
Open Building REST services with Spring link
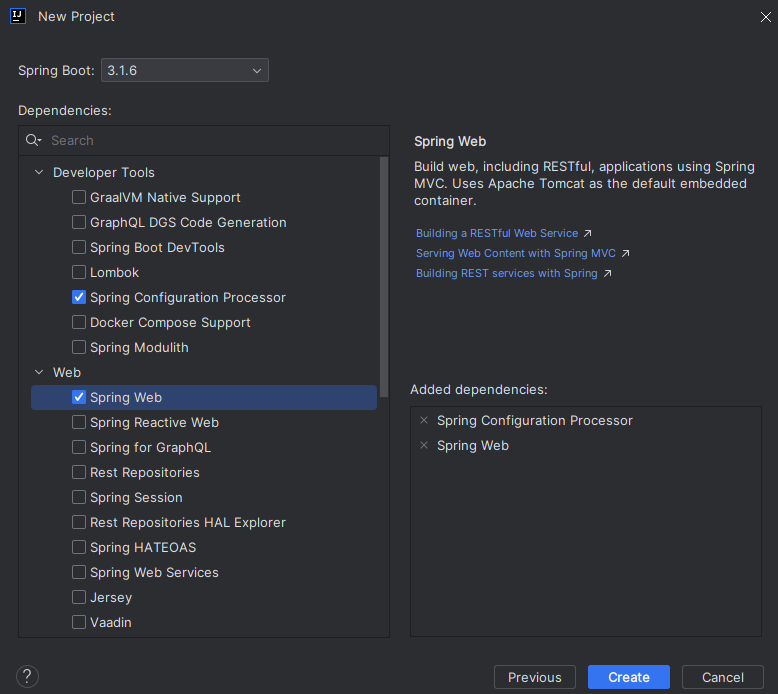point(507,273)
